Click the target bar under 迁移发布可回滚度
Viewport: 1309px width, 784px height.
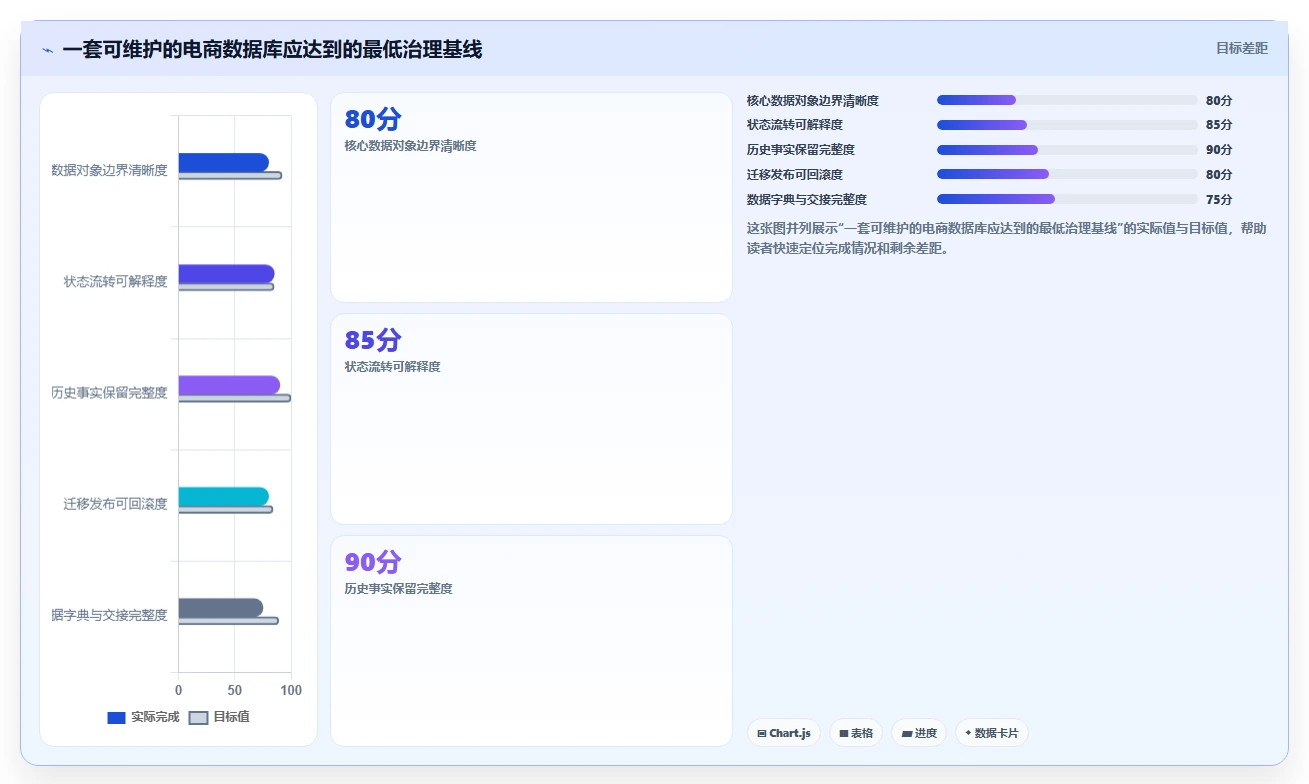(226, 510)
